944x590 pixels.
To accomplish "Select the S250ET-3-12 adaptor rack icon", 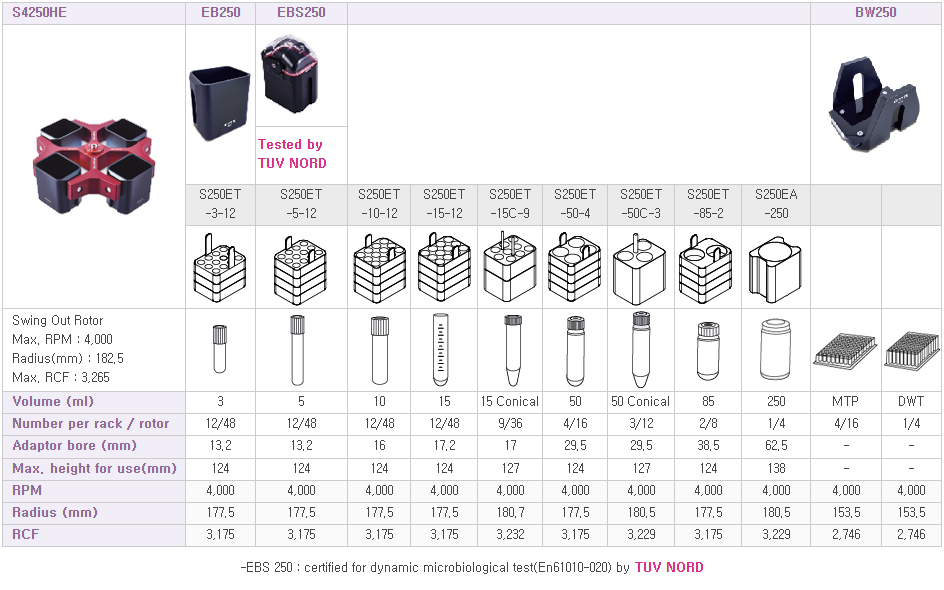I will pos(220,268).
